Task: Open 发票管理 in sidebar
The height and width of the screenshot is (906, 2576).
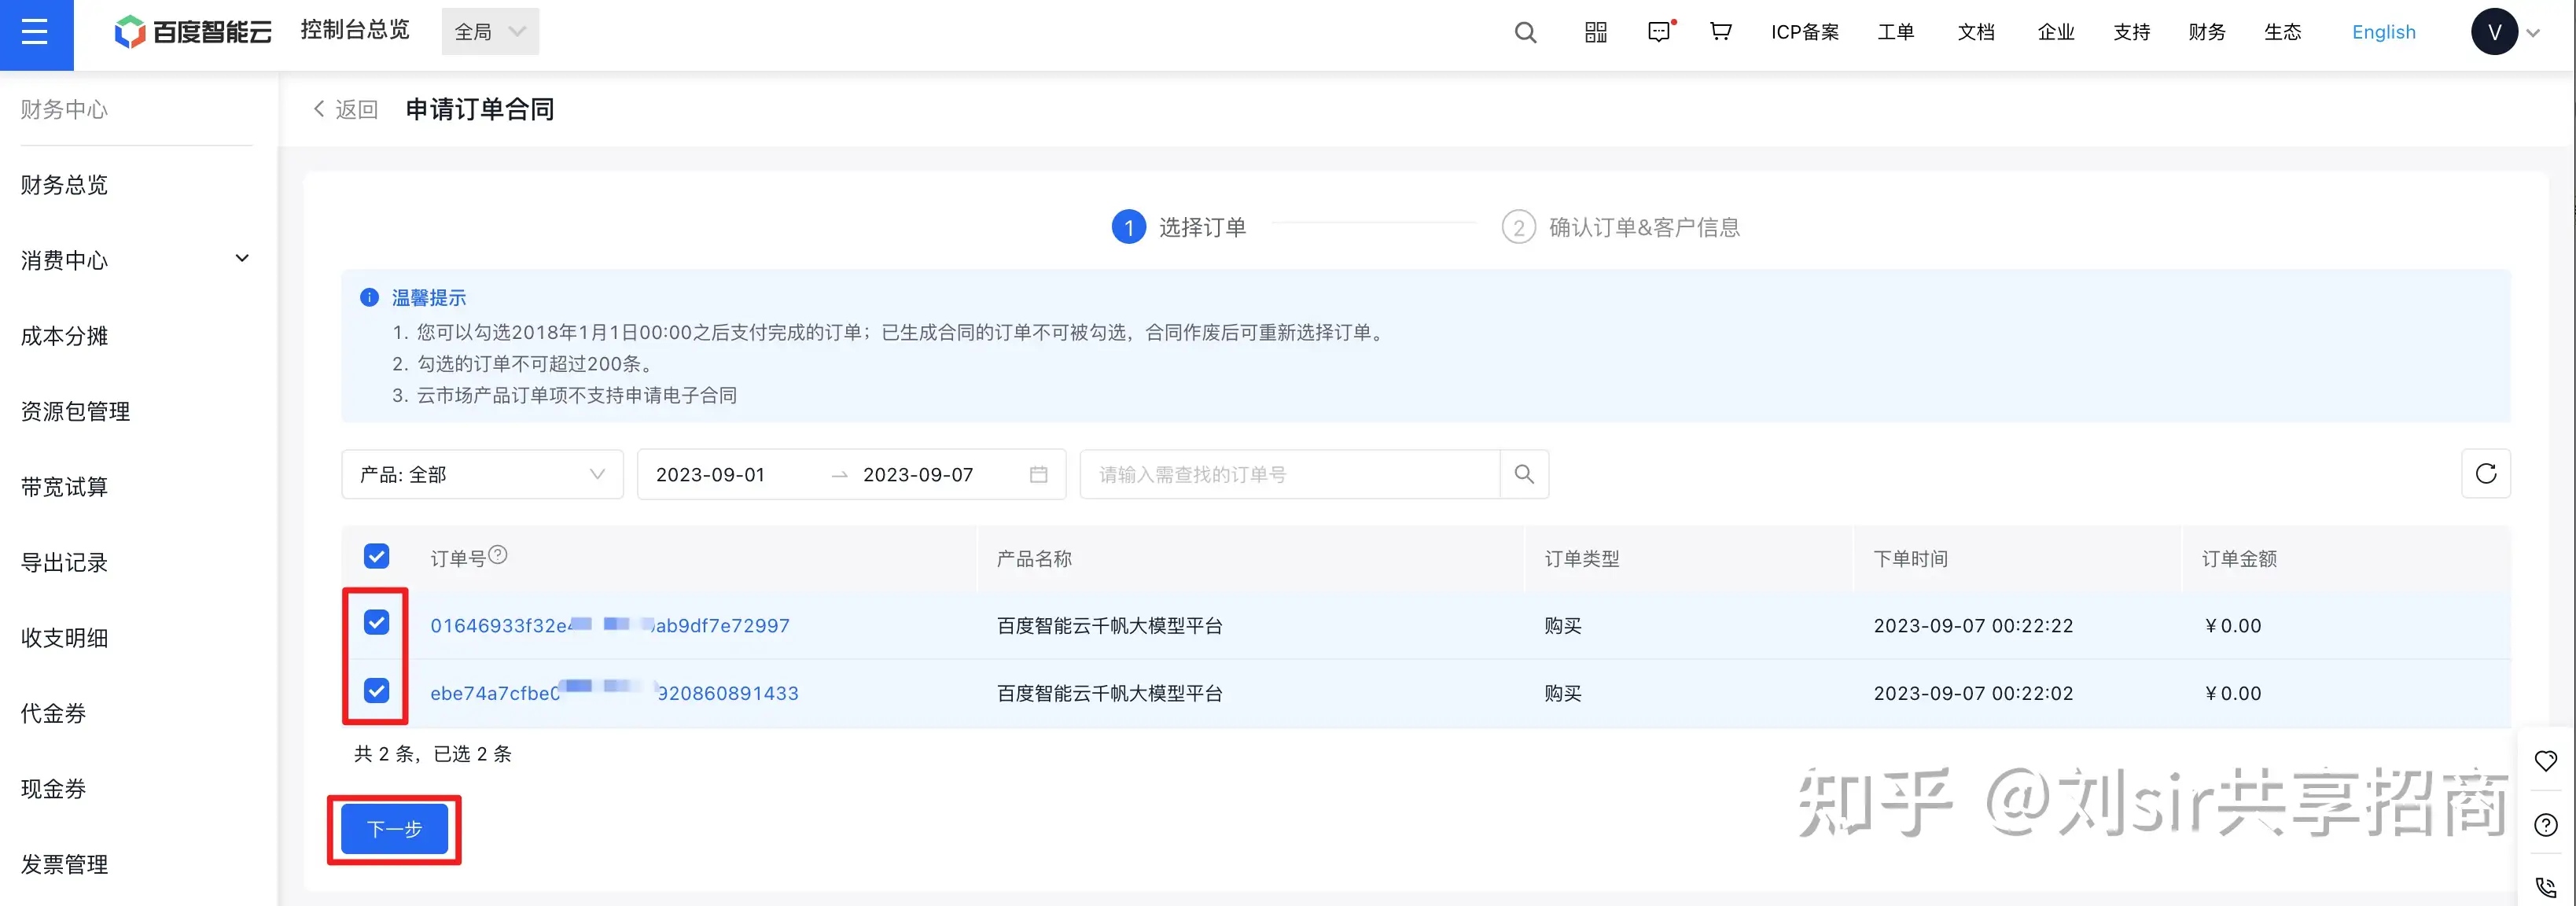Action: pyautogui.click(x=64, y=864)
